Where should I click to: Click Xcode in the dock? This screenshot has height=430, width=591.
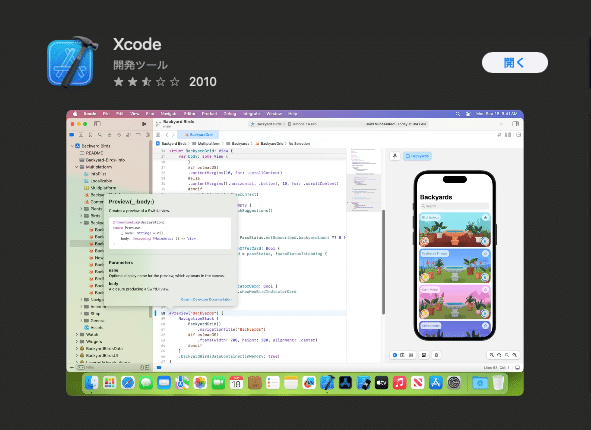tap(327, 383)
